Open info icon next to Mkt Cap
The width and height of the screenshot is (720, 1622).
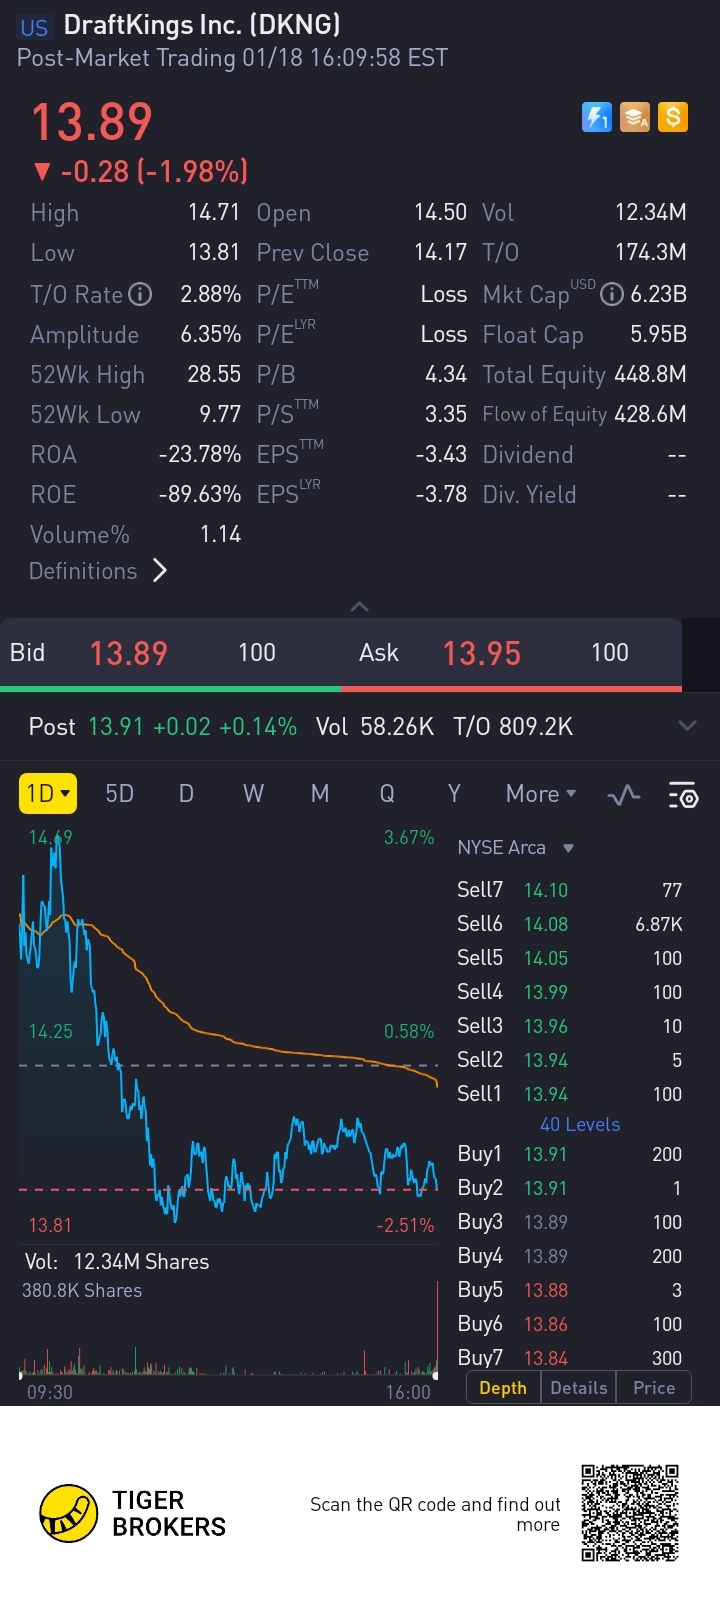(612, 294)
